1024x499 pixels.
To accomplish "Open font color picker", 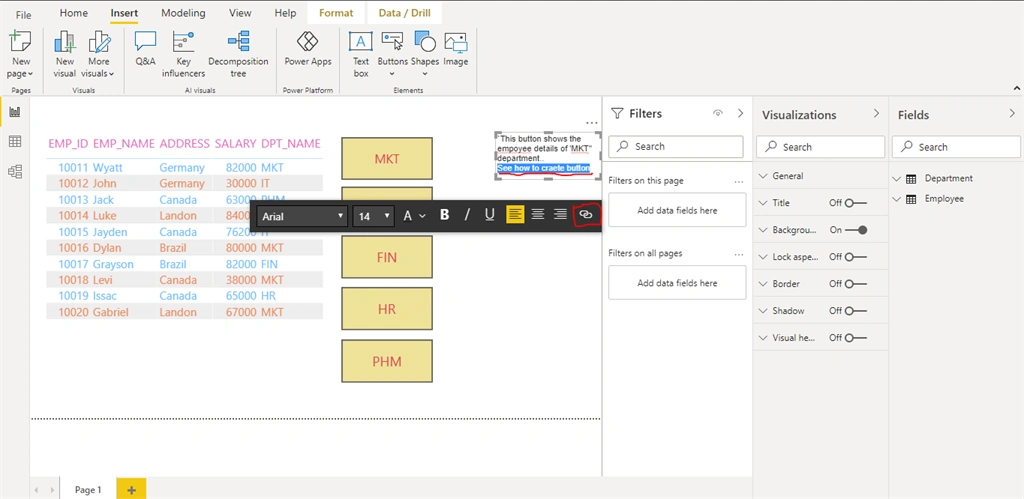I will point(413,215).
